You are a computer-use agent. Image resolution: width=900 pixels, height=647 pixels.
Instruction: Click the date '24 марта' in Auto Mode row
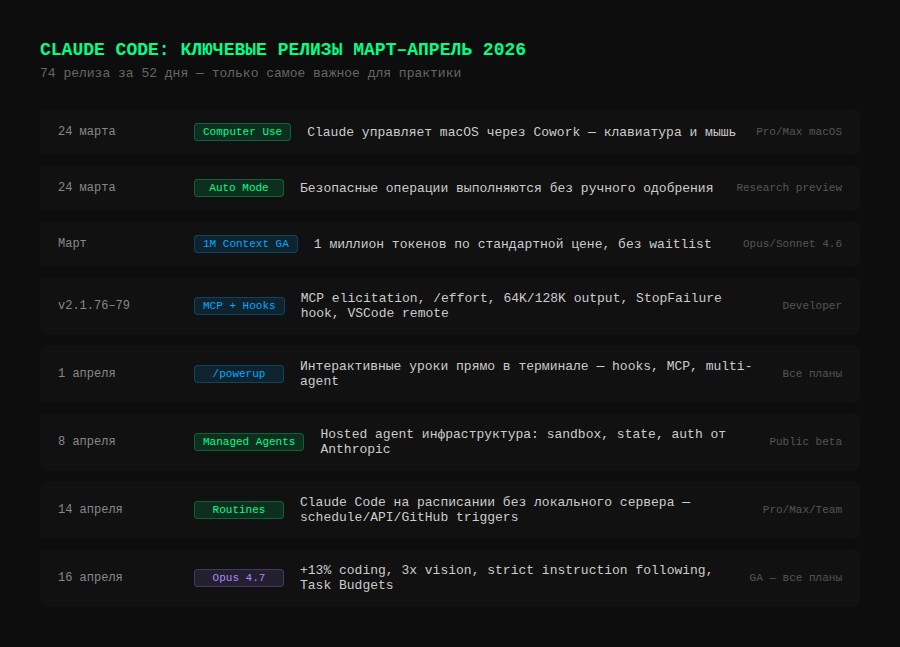pyautogui.click(x=87, y=187)
